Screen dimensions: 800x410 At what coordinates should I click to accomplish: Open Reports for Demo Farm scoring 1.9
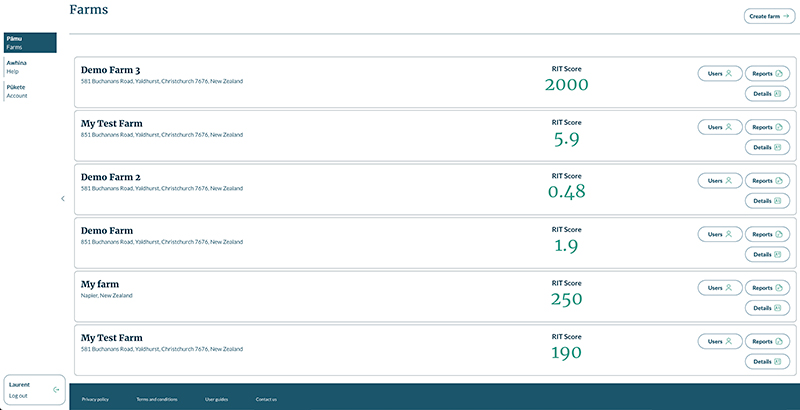[767, 234]
